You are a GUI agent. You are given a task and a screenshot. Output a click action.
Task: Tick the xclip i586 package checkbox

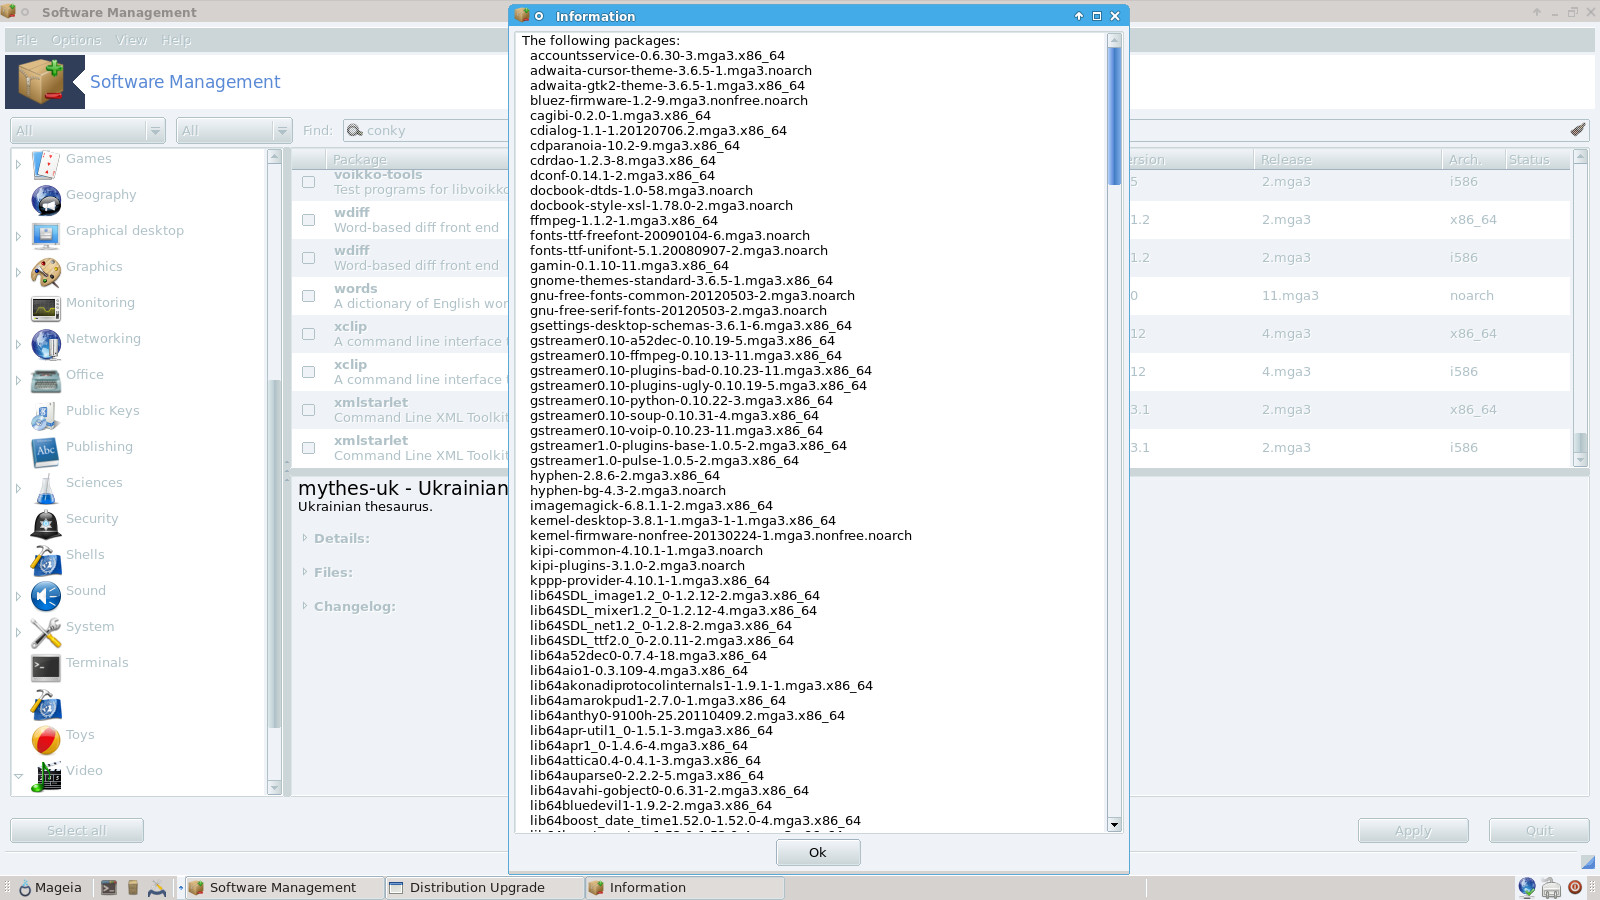[309, 372]
